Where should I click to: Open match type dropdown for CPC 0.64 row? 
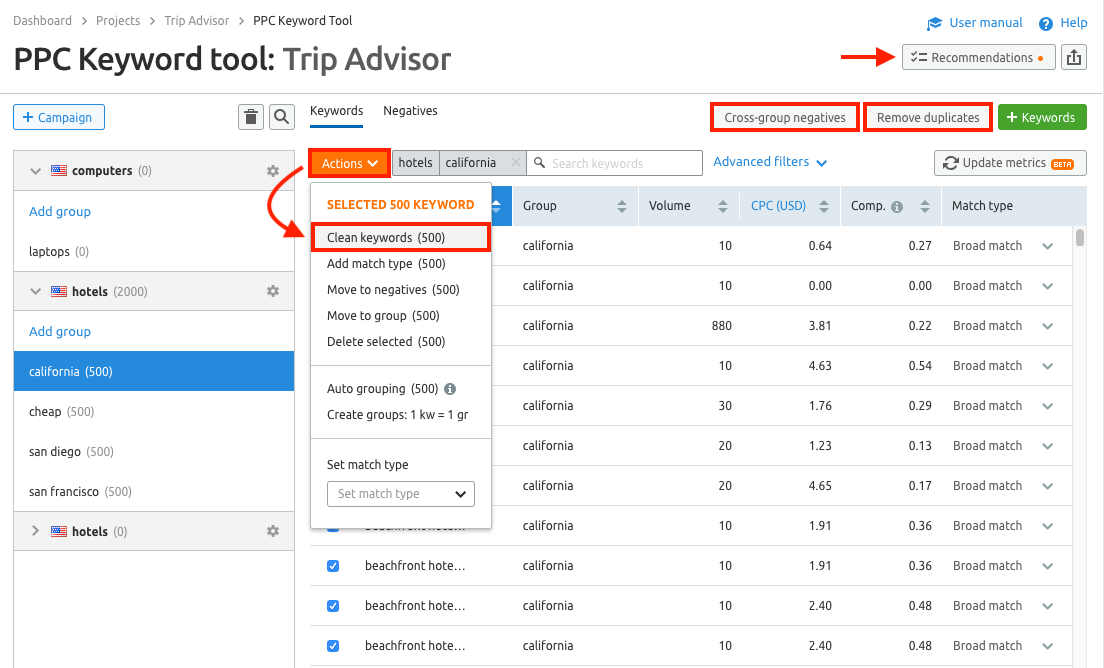tap(1048, 246)
